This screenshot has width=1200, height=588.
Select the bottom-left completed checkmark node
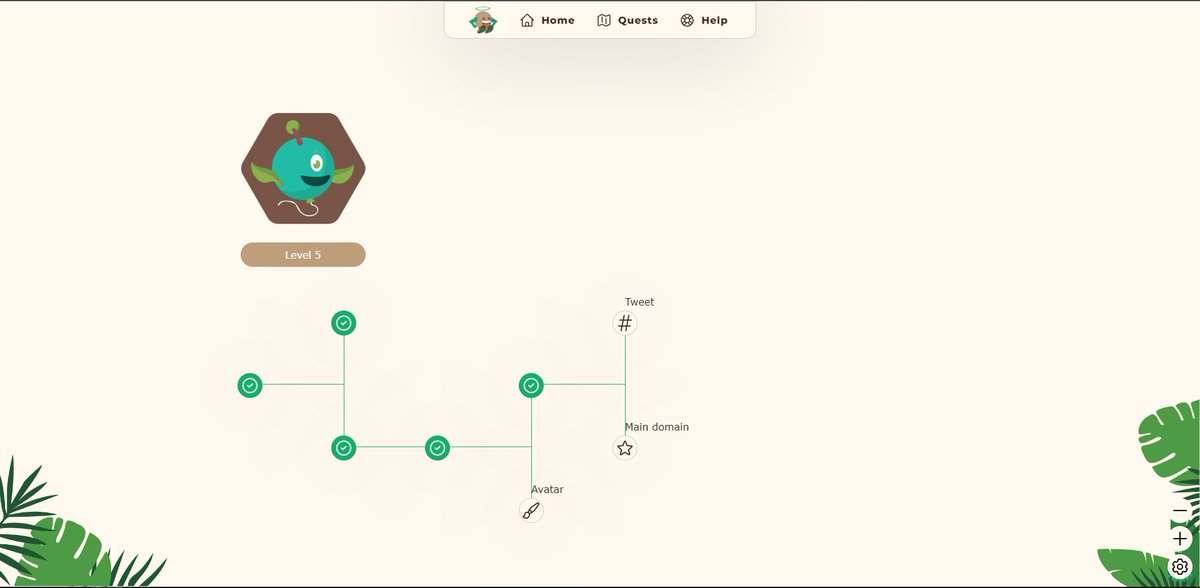[344, 448]
